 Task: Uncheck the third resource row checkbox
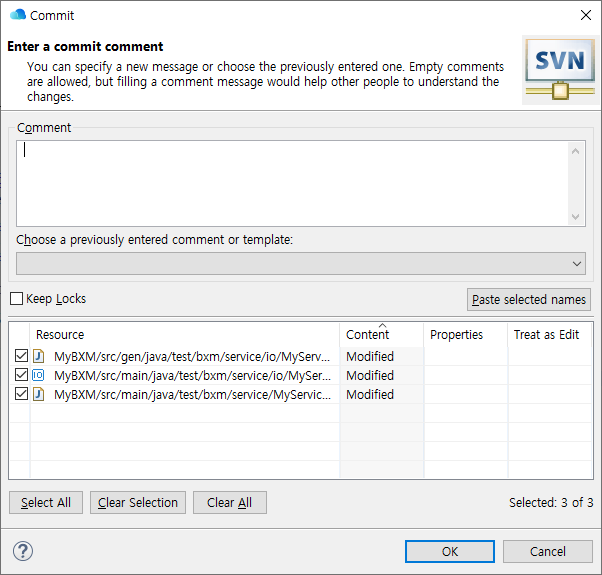point(21,394)
